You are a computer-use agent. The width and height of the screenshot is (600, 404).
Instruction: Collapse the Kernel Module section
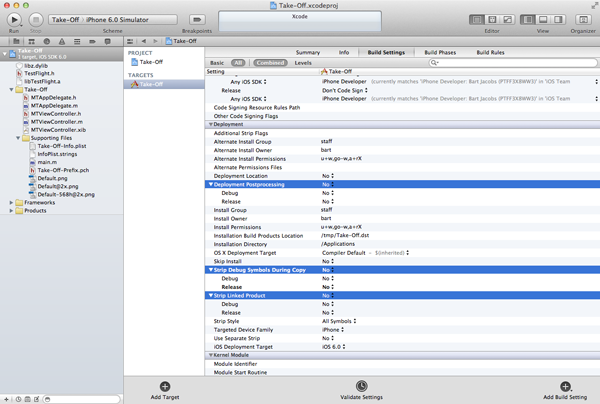[210, 355]
